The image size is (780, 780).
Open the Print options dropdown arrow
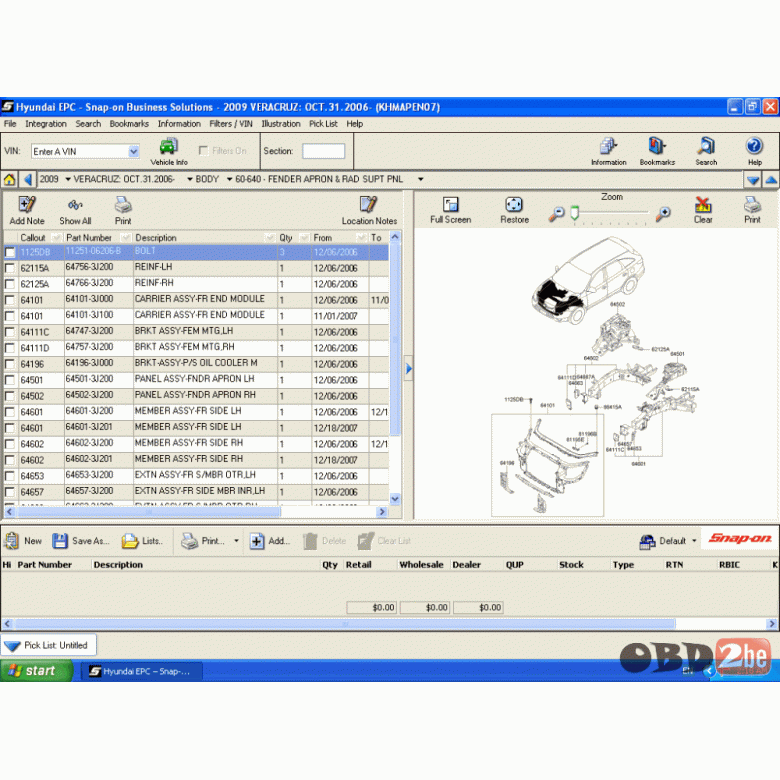coord(236,541)
